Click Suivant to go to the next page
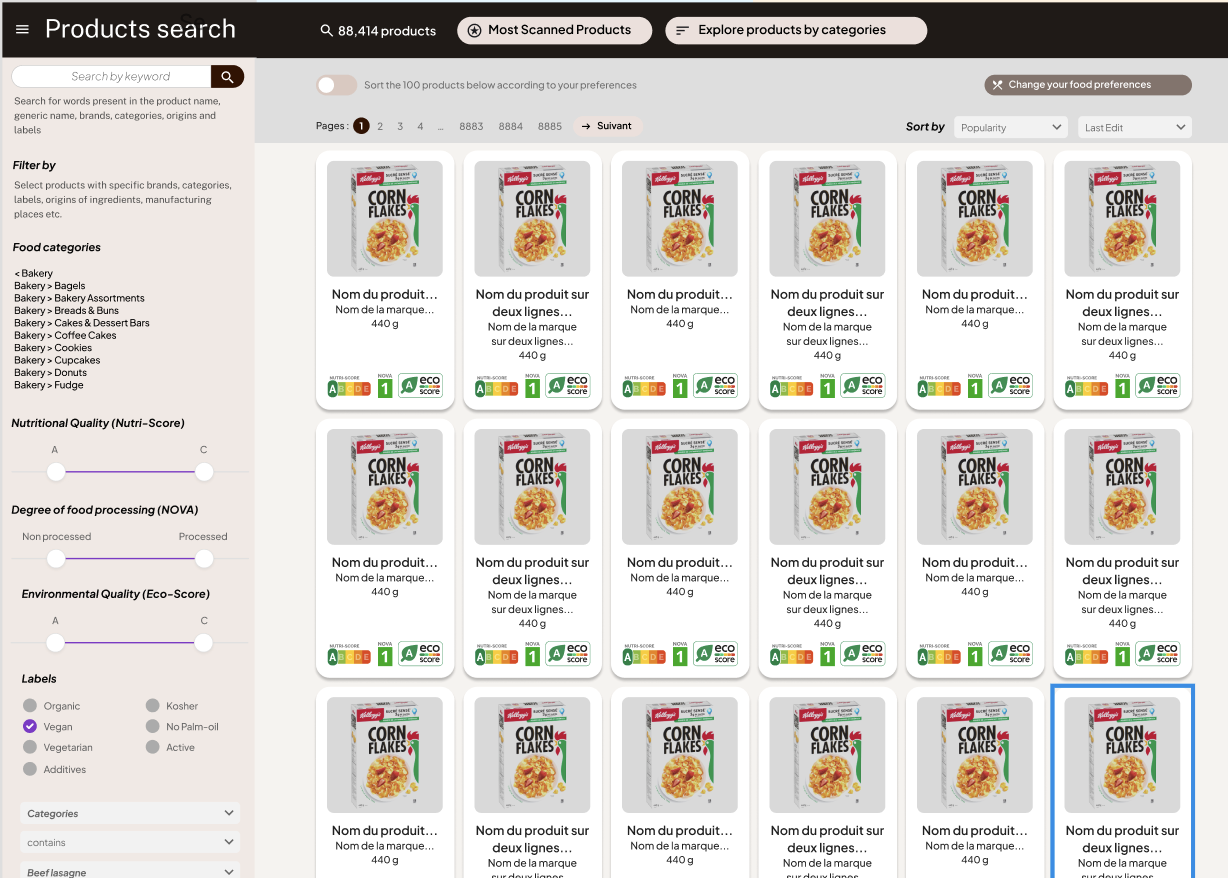The width and height of the screenshot is (1228, 878). coord(608,126)
